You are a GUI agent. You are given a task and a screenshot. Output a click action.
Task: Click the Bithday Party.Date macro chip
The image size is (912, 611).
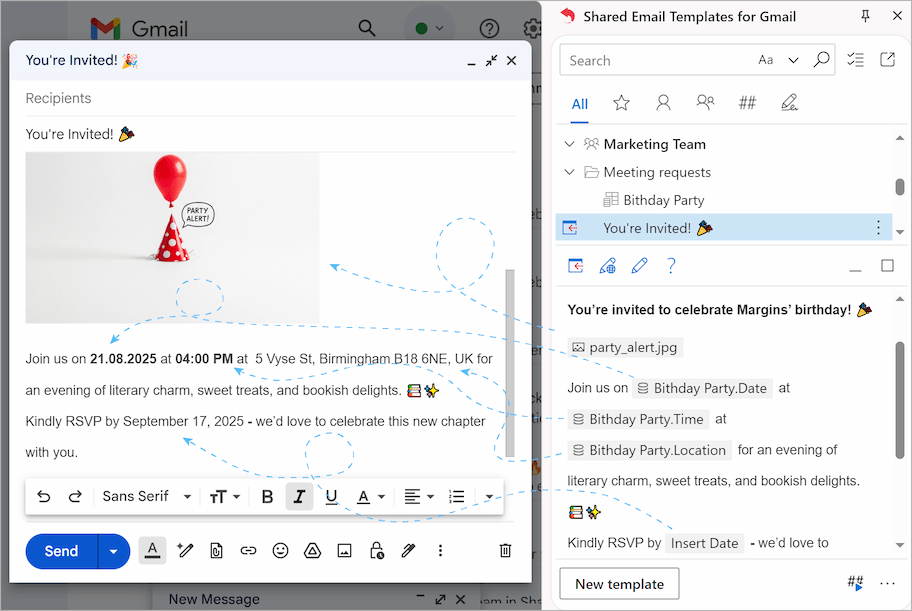click(x=703, y=388)
